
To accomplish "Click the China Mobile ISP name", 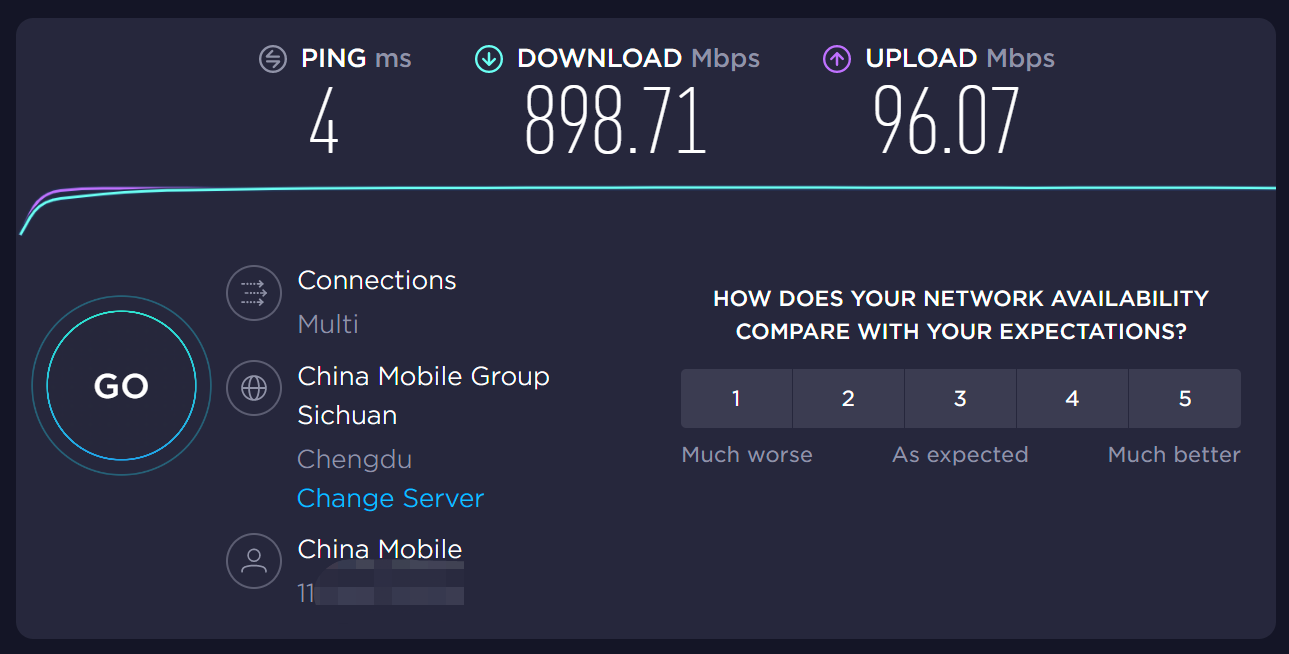I will 380,549.
